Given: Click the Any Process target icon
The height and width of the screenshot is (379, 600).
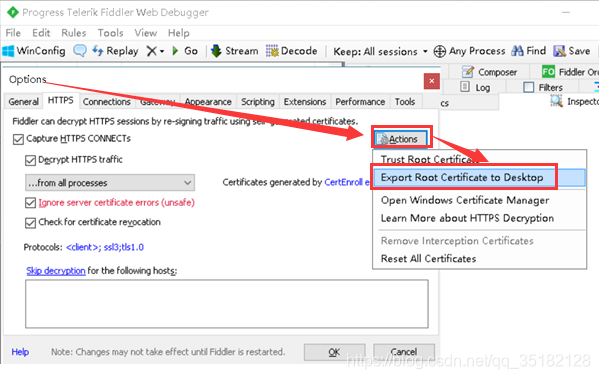Looking at the screenshot, I should click(x=440, y=51).
